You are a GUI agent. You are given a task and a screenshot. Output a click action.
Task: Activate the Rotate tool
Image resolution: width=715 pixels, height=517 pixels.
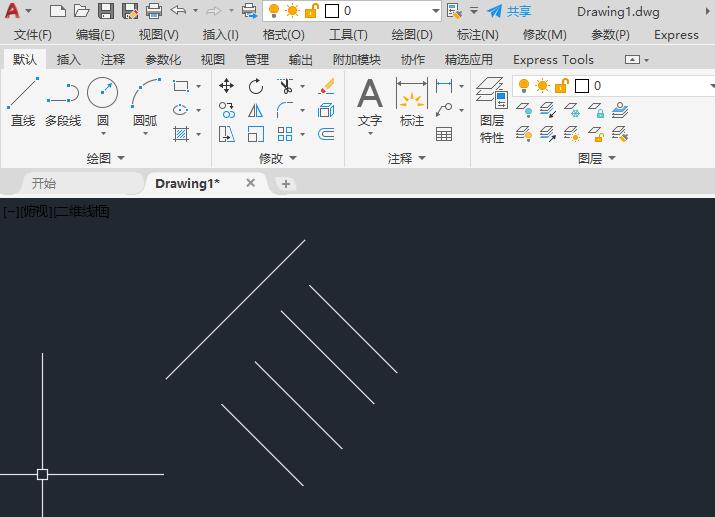click(x=256, y=86)
